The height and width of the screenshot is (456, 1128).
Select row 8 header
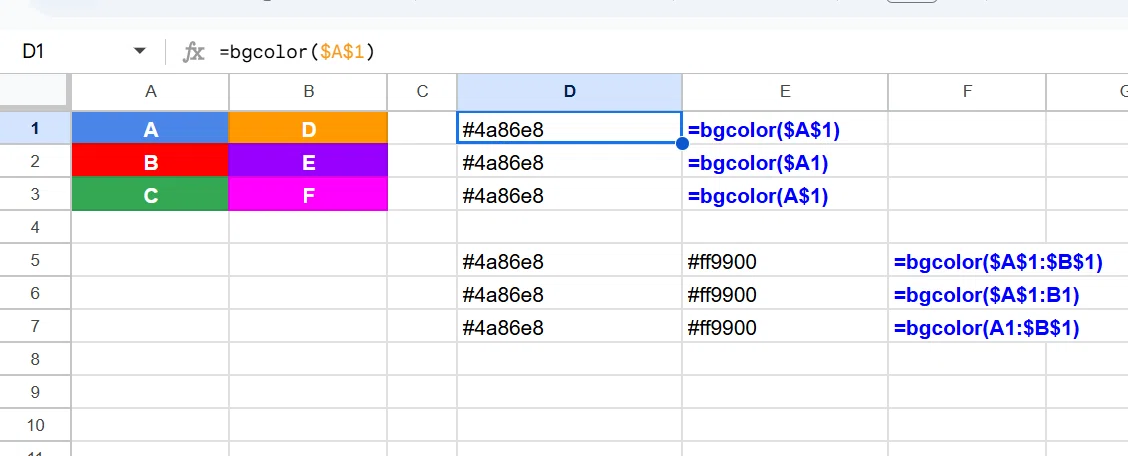[x=35, y=359]
